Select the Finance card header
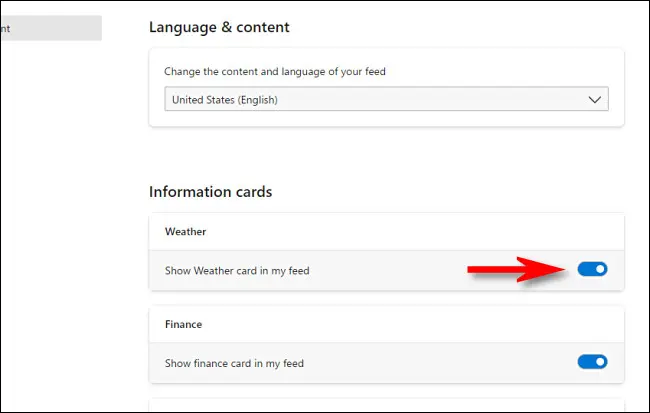This screenshot has height=413, width=650. coord(185,325)
